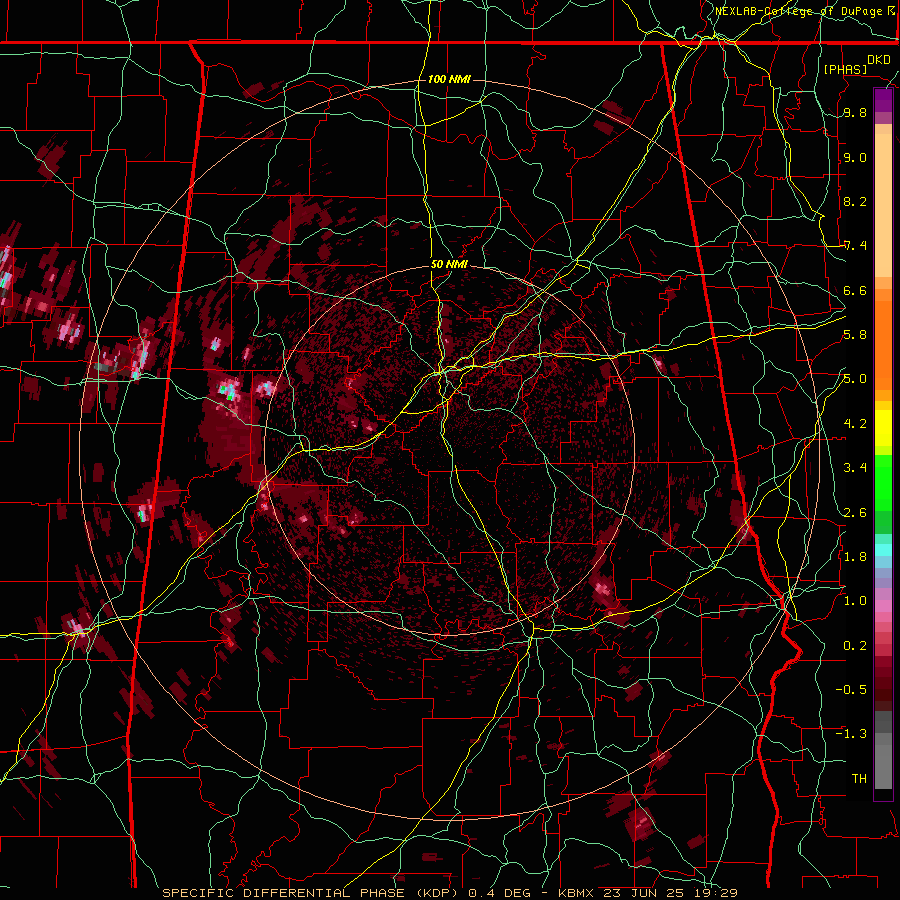Click the 4.2 scale label

tap(855, 424)
